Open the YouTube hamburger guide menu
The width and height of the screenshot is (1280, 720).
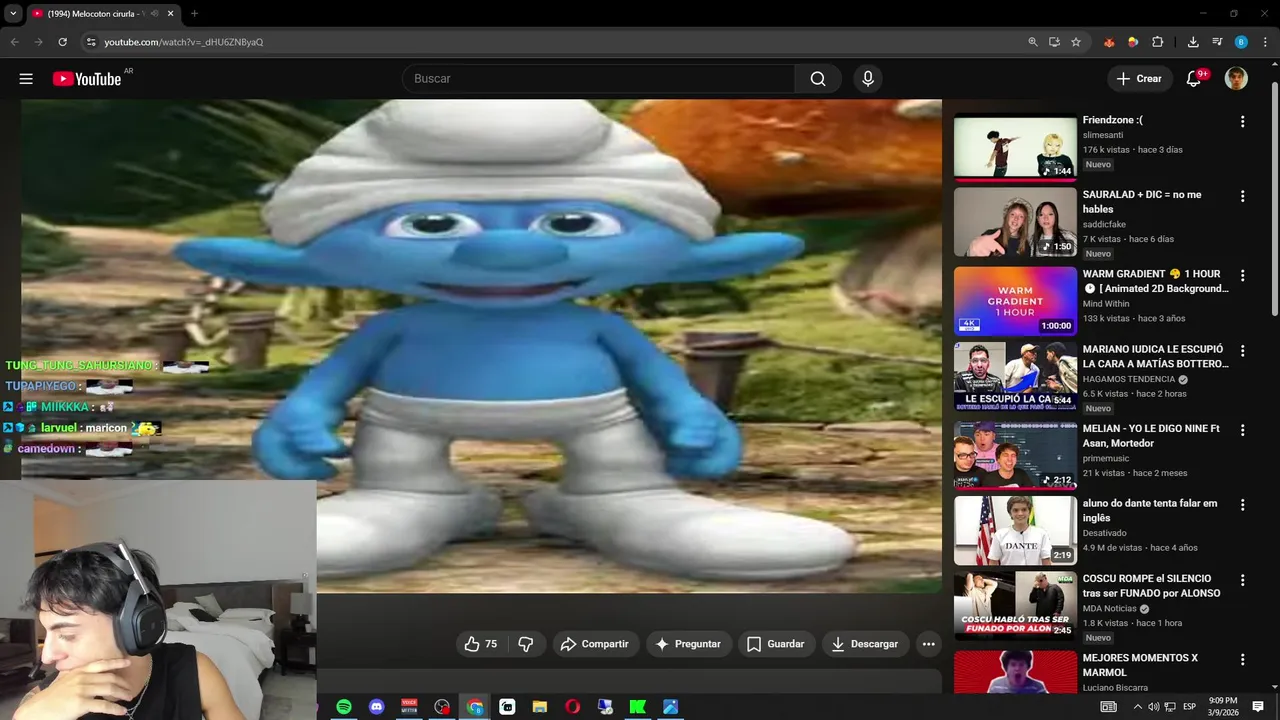(x=26, y=79)
